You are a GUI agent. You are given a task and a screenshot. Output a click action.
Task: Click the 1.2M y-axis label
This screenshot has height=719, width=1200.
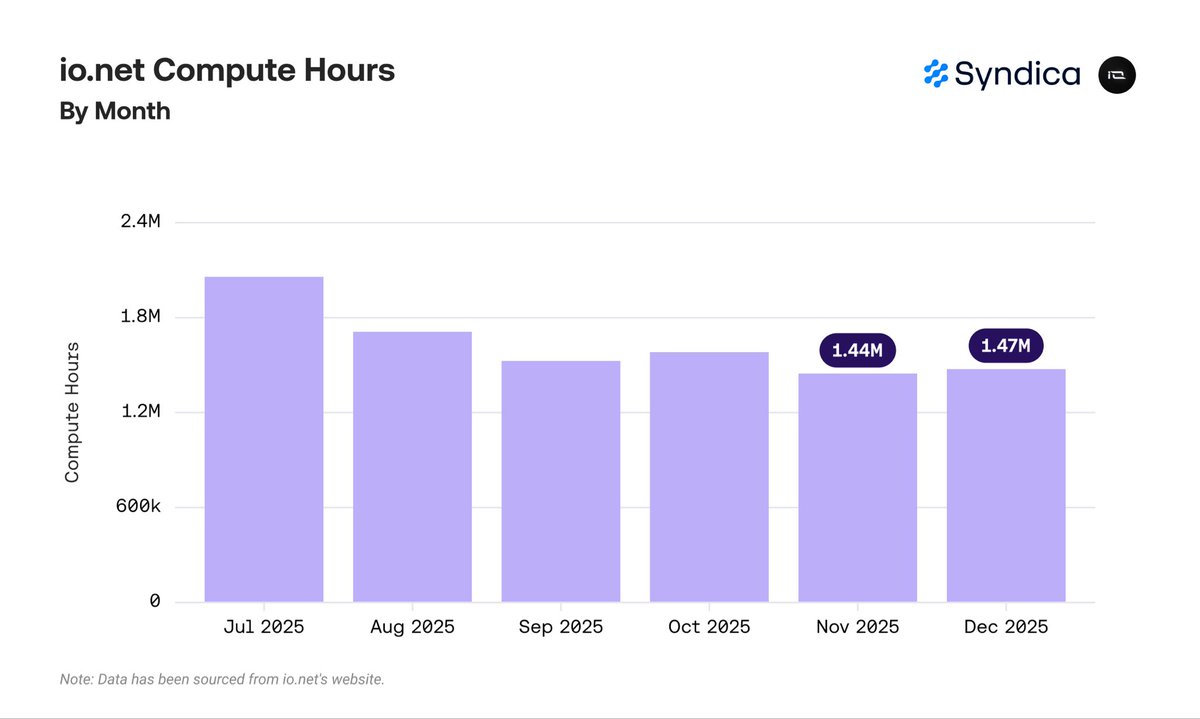click(x=140, y=411)
